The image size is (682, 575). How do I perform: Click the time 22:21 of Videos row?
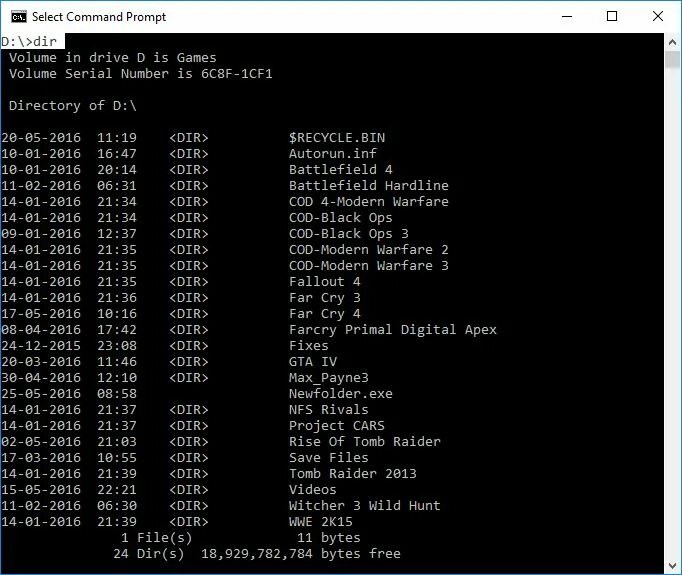pos(117,490)
